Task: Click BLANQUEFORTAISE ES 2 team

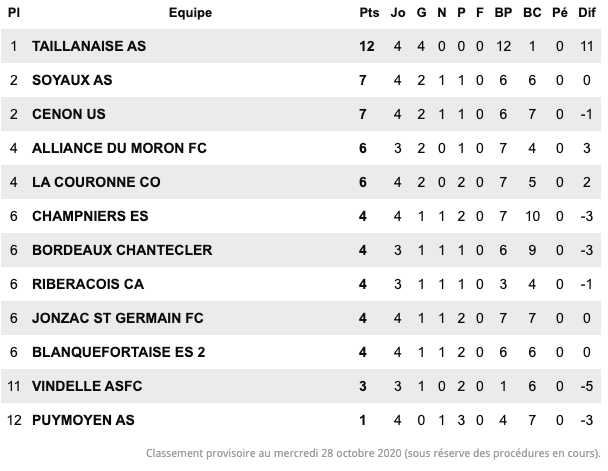Action: click(x=119, y=352)
